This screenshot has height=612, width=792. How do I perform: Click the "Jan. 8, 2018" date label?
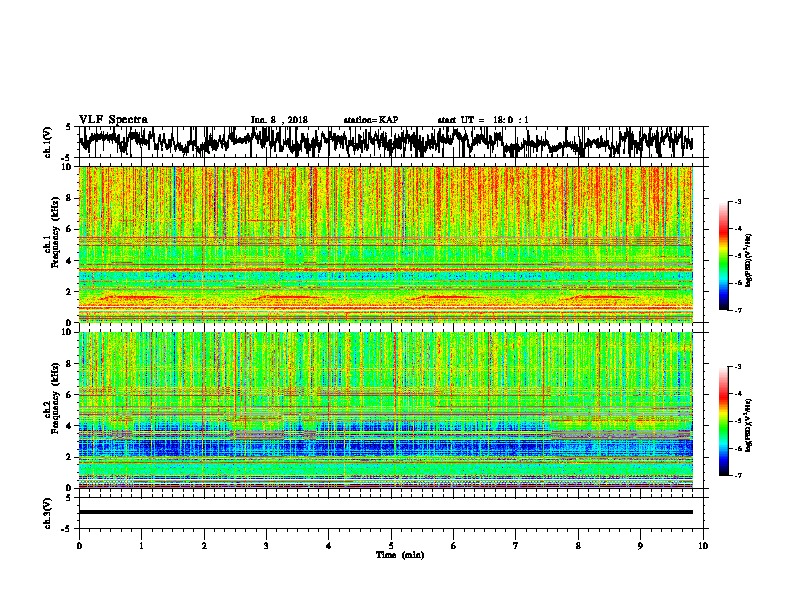279,120
